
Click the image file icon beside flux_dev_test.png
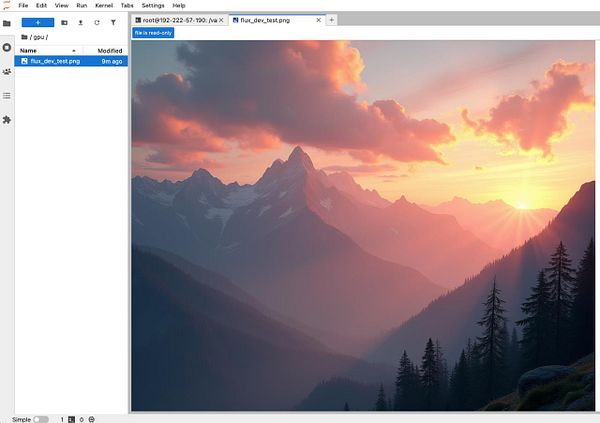(x=24, y=61)
